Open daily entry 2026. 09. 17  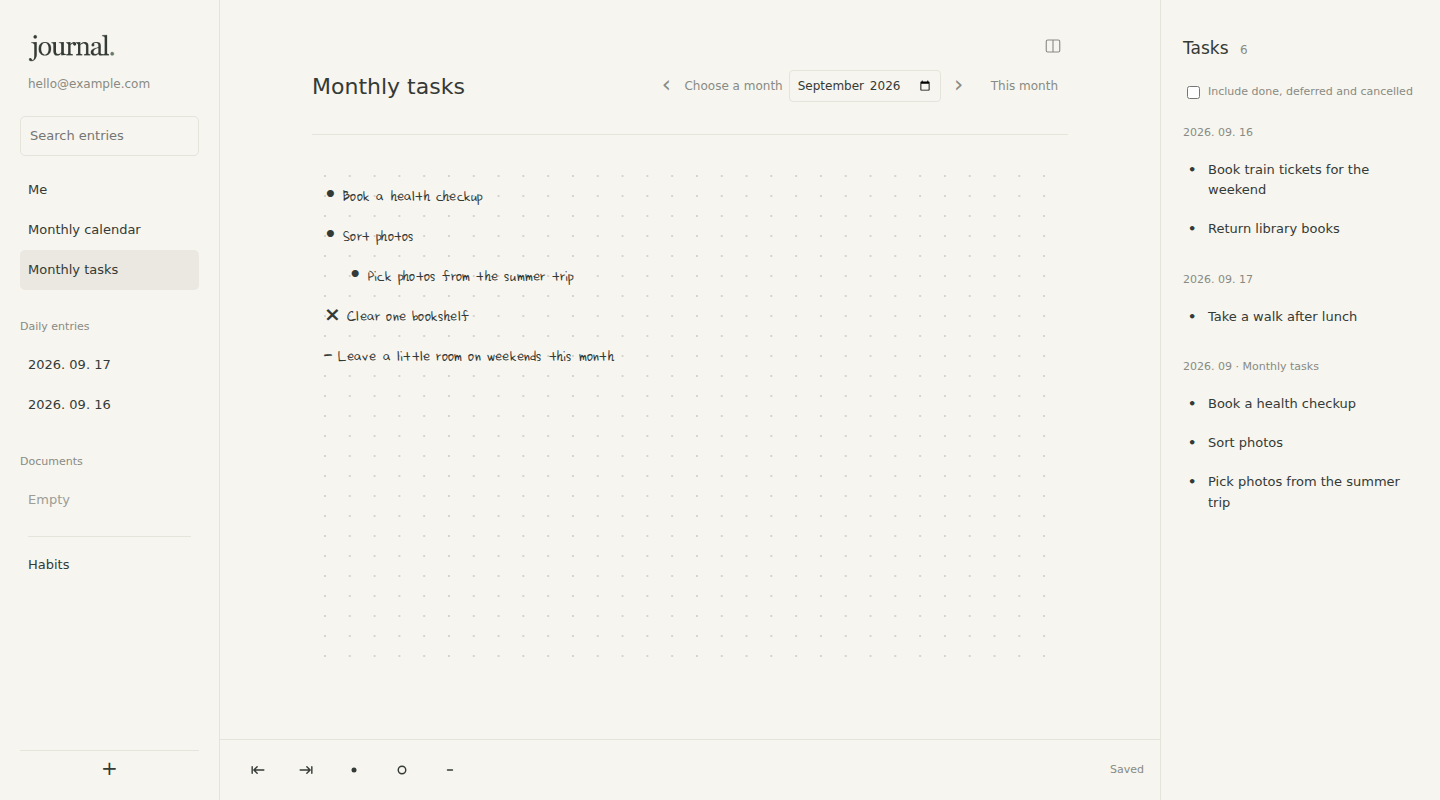[x=109, y=365]
